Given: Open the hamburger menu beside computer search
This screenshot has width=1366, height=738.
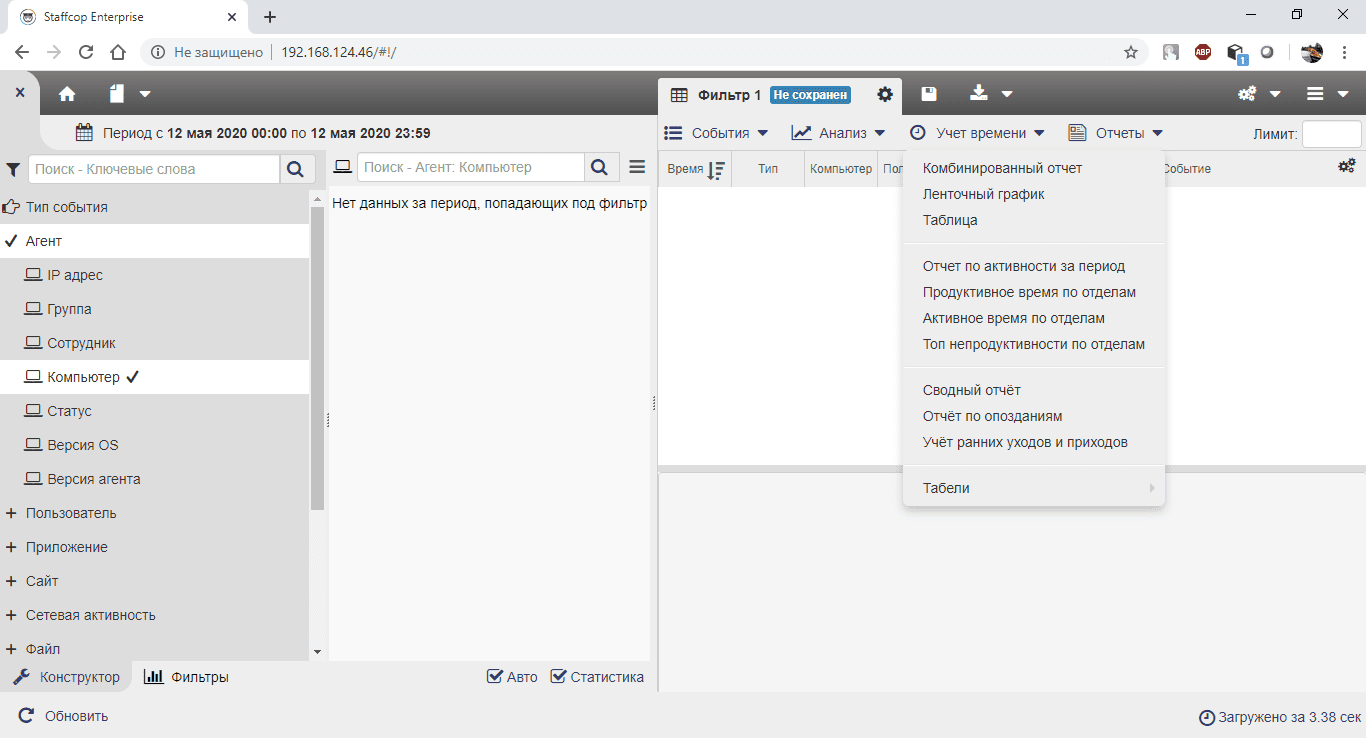Looking at the screenshot, I should 637,168.
